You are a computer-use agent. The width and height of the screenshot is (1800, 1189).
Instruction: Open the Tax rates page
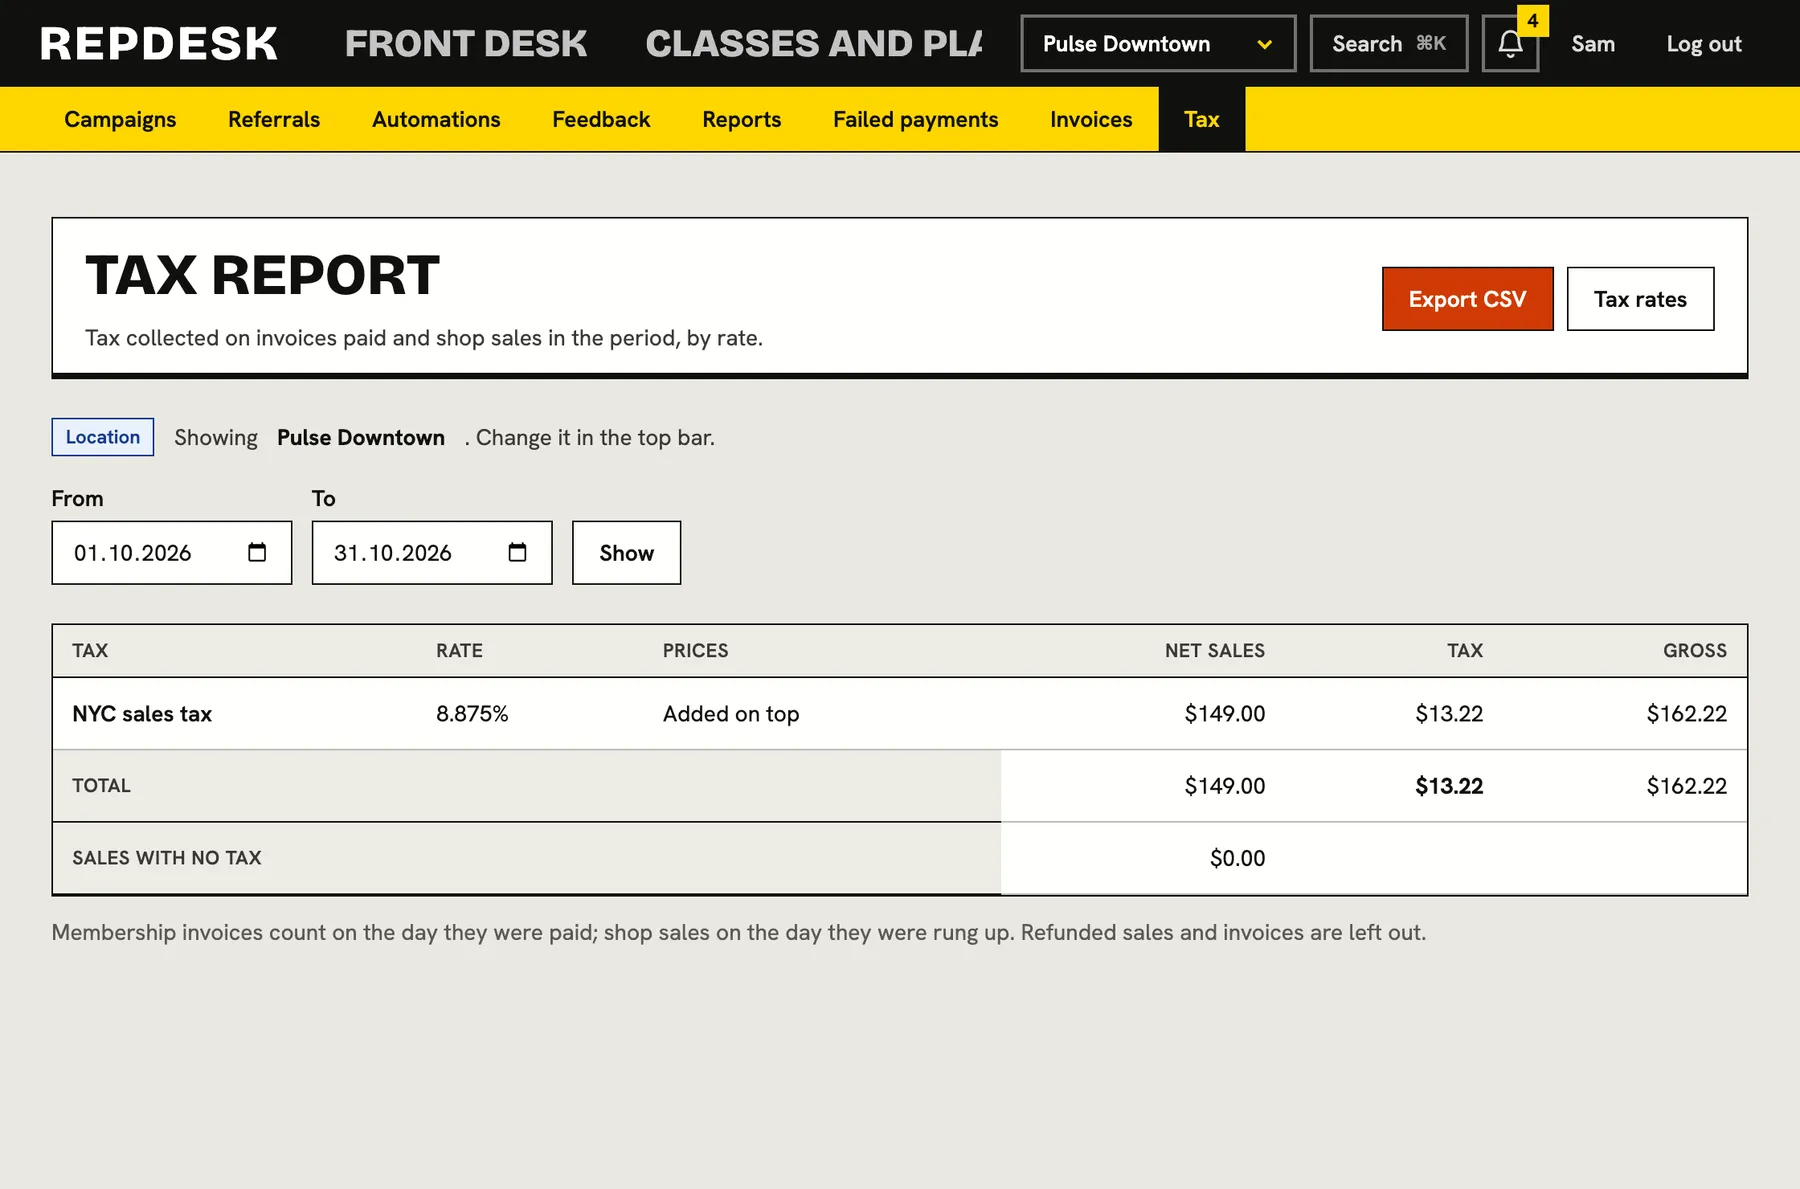click(x=1640, y=299)
